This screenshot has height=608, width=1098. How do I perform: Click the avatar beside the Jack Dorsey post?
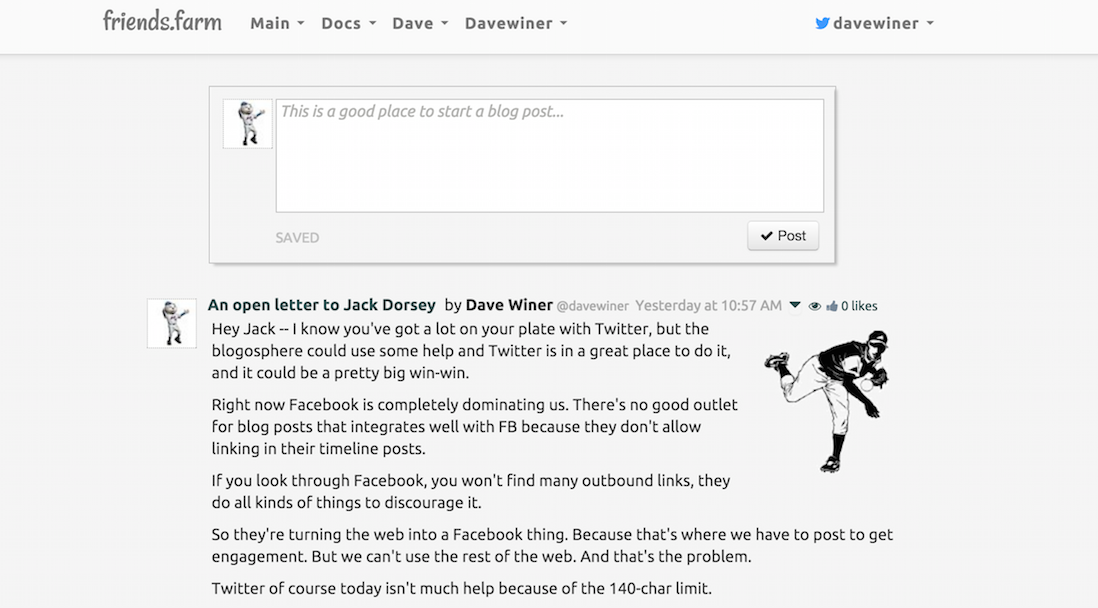pos(172,323)
